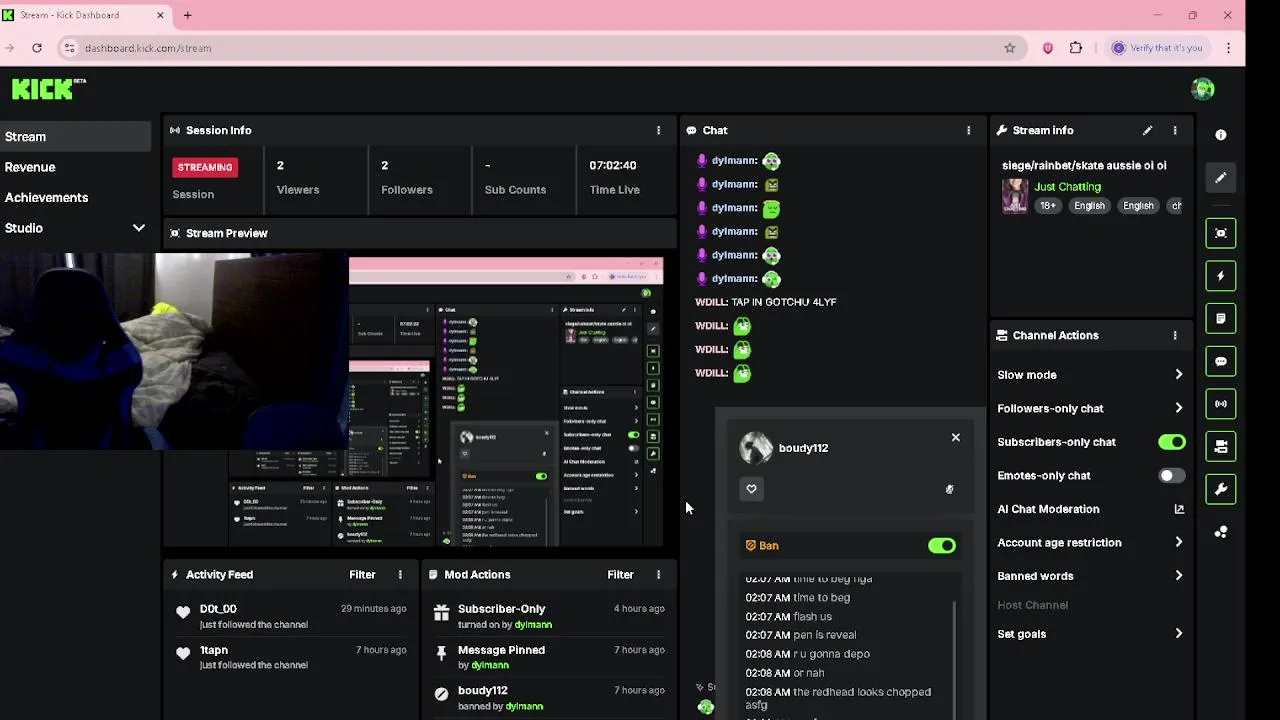Open the profile avatar at top right

click(x=1203, y=89)
